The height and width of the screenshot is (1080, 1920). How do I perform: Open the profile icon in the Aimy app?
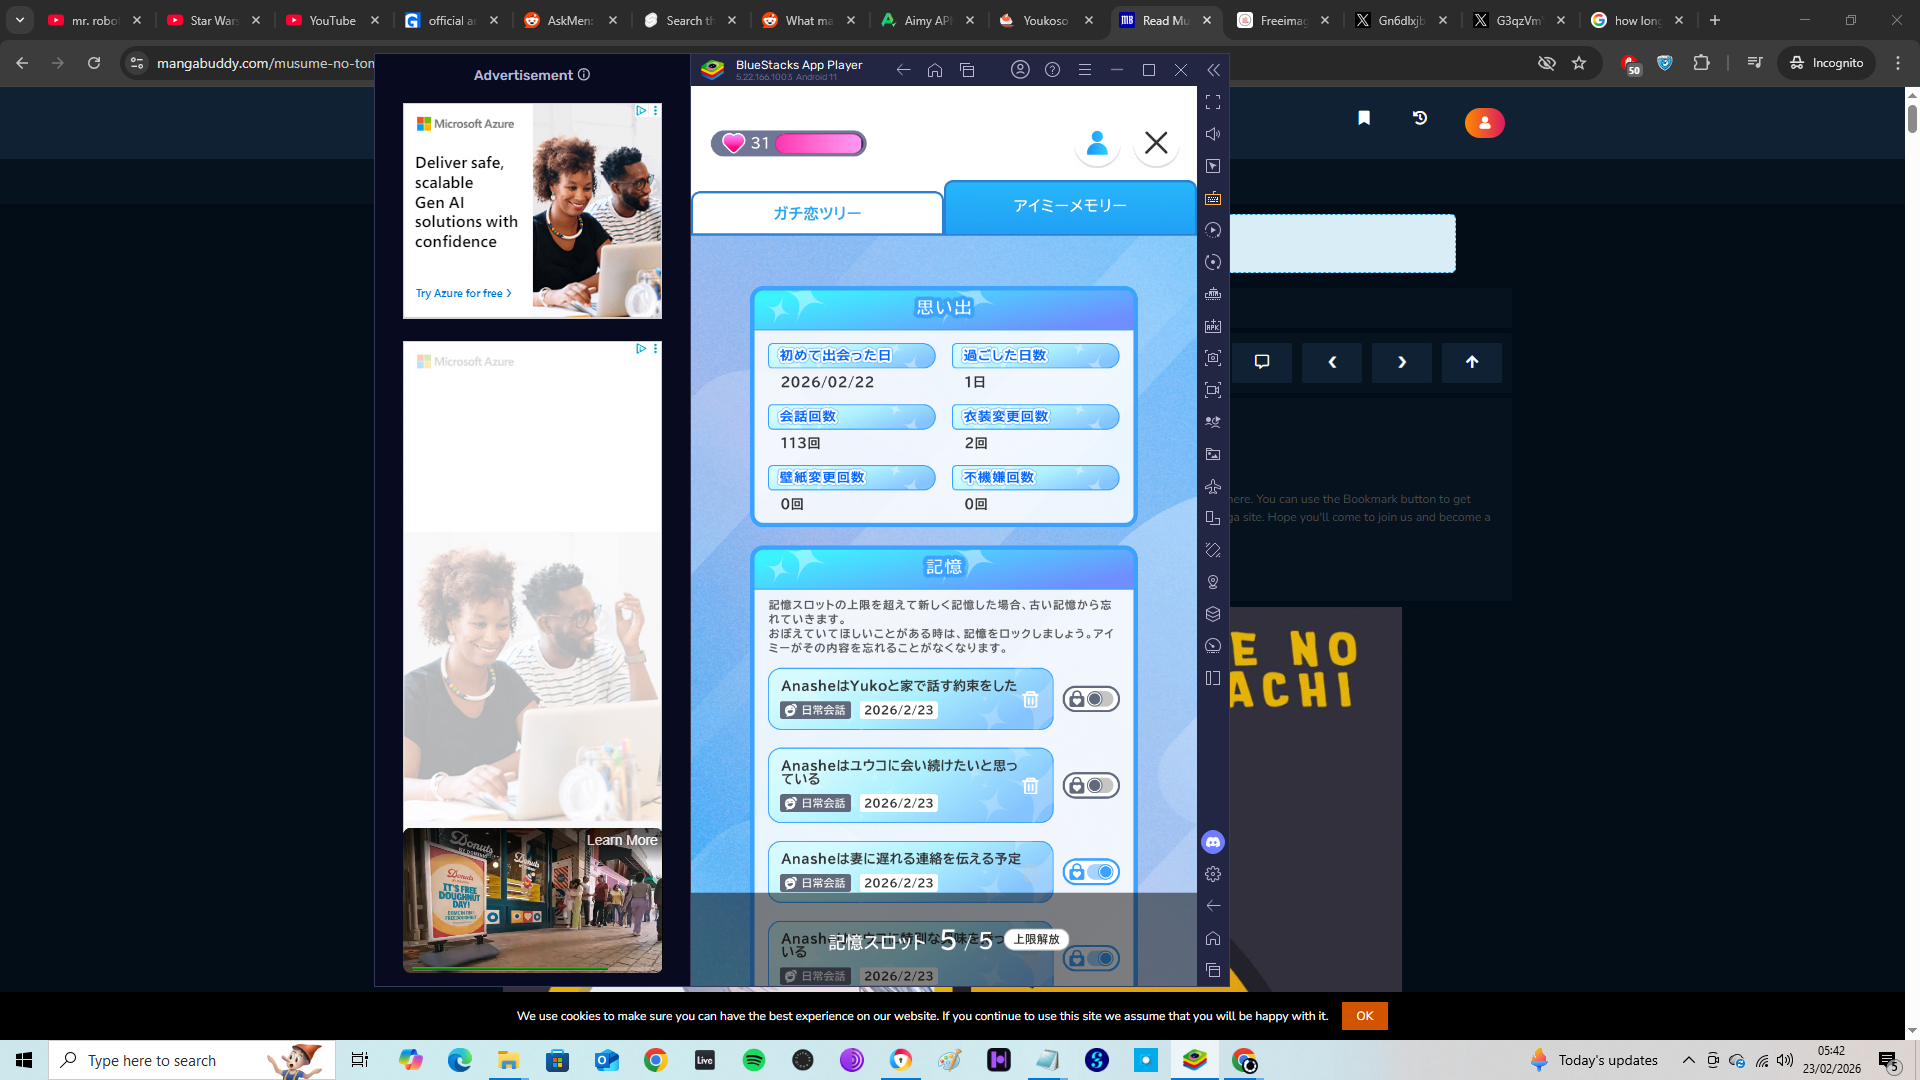(x=1097, y=143)
